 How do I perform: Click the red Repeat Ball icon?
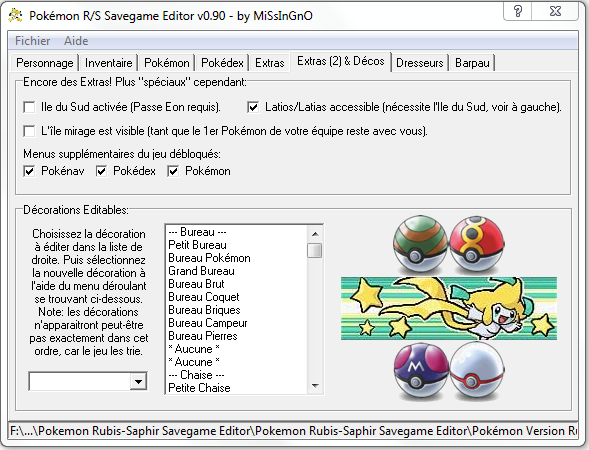tap(476, 243)
